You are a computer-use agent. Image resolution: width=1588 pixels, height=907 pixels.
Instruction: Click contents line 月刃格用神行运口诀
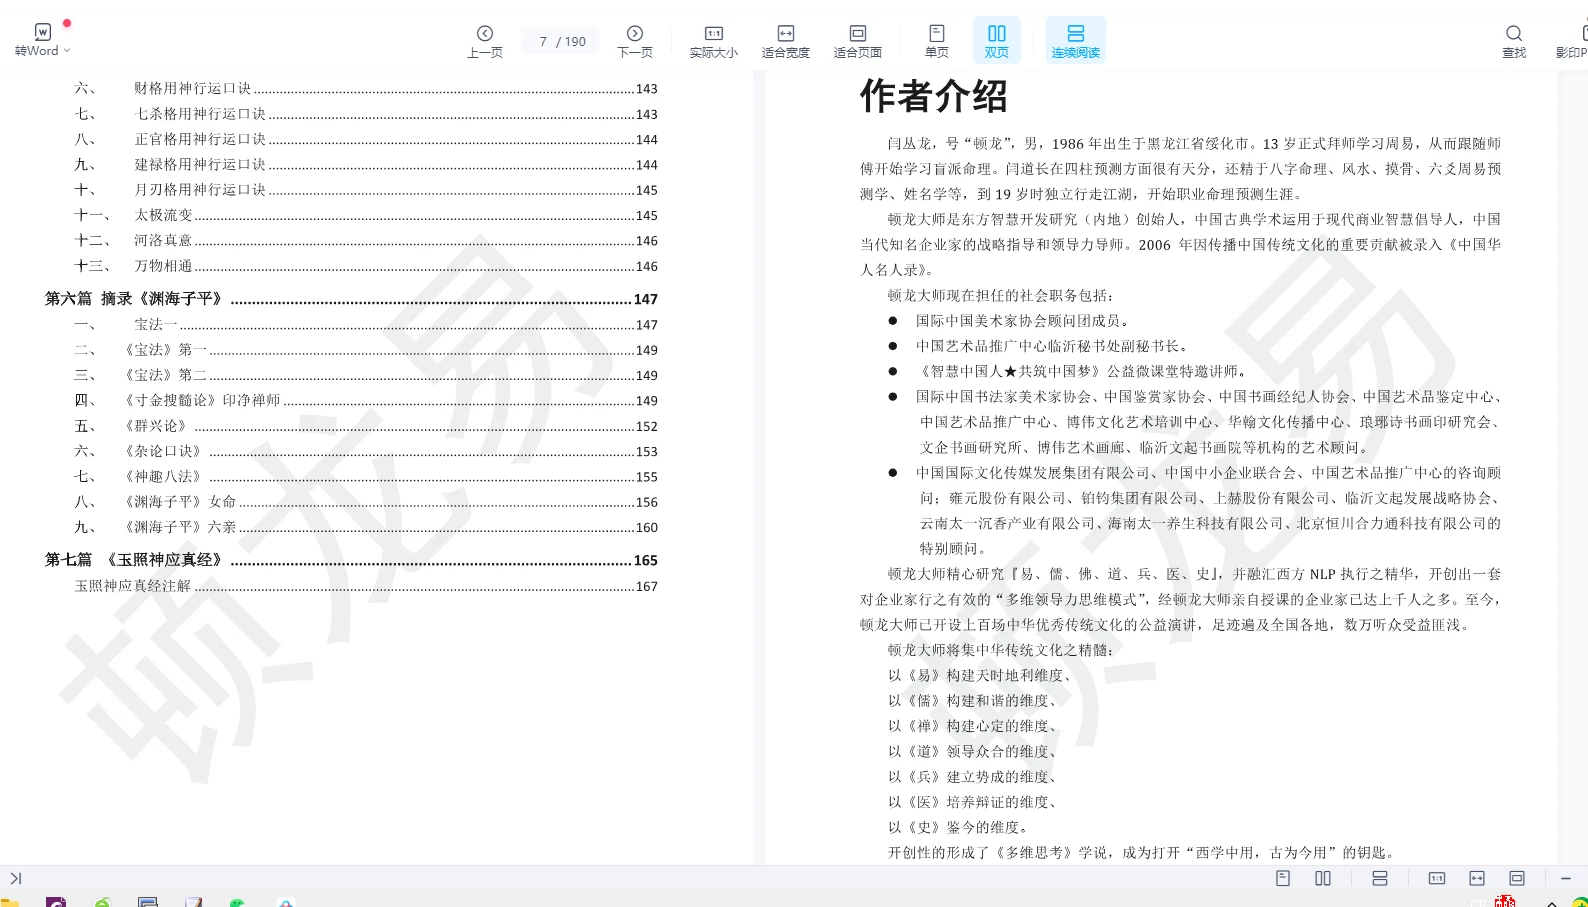click(366, 190)
